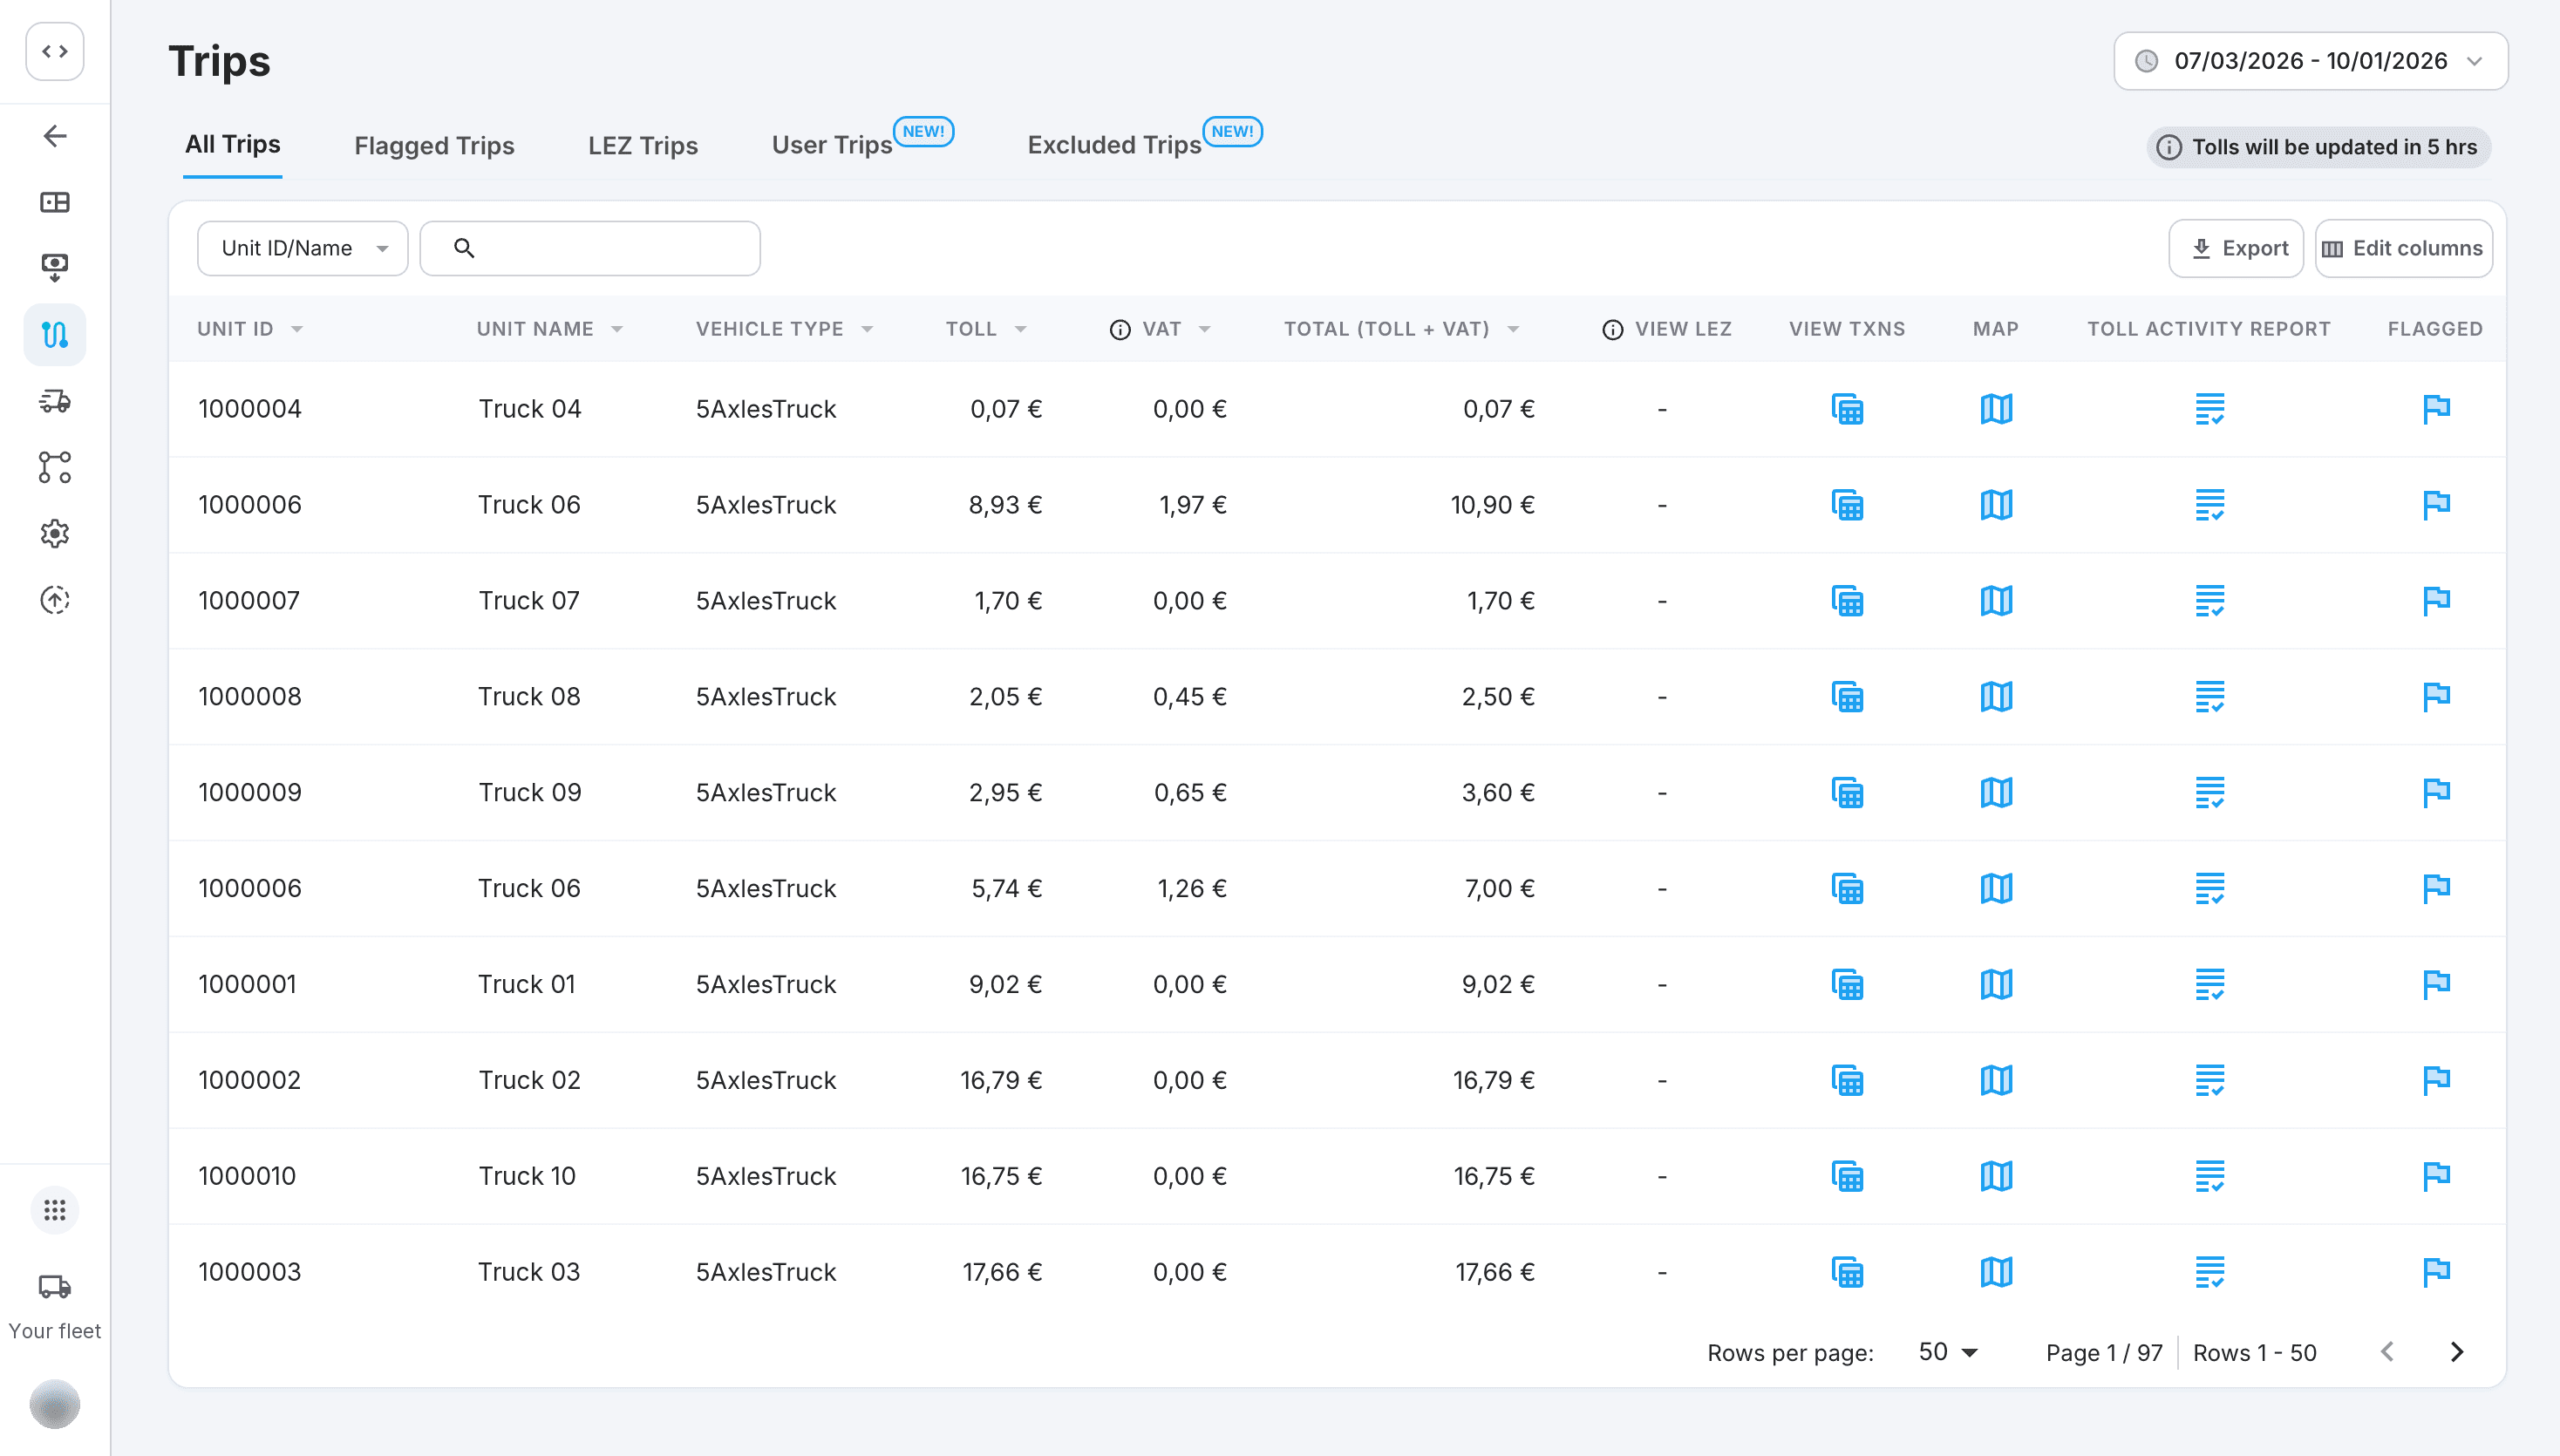Sort by Vehicle Type column arrow

pyautogui.click(x=867, y=330)
